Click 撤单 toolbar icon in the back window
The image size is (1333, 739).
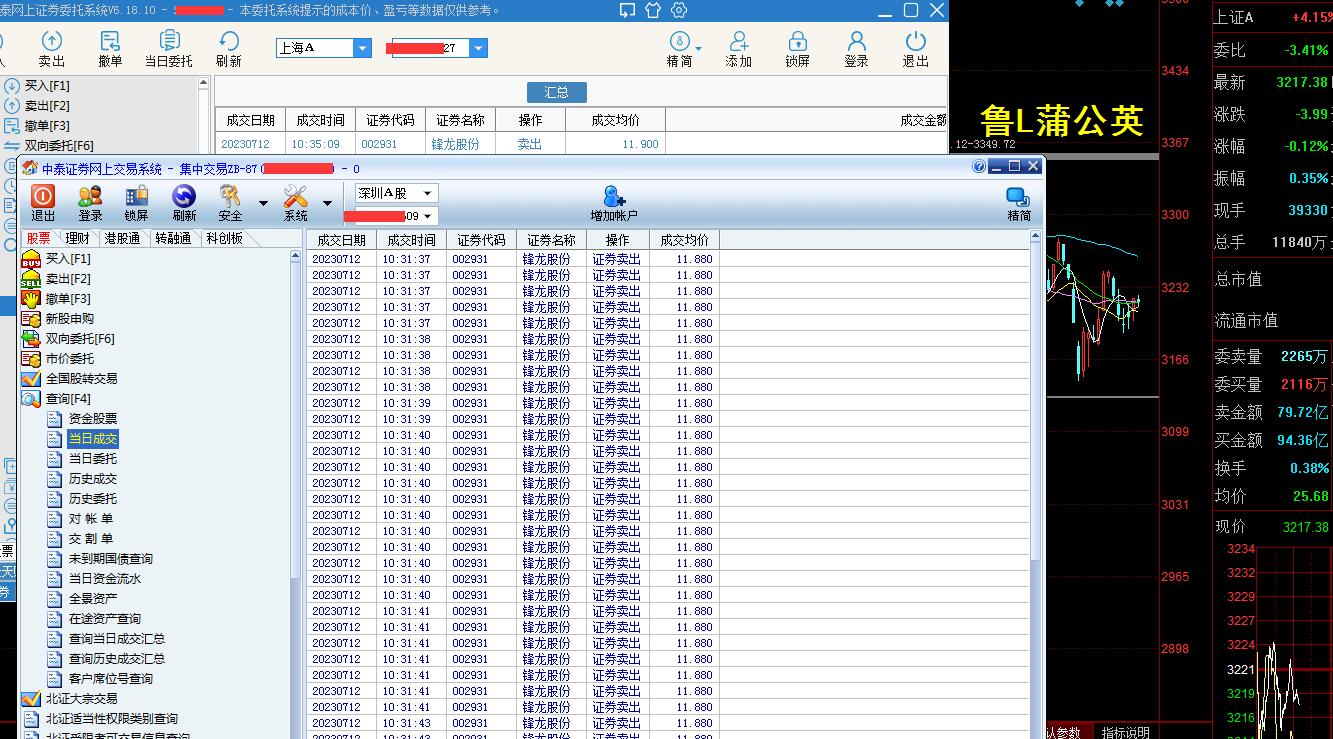[x=110, y=49]
